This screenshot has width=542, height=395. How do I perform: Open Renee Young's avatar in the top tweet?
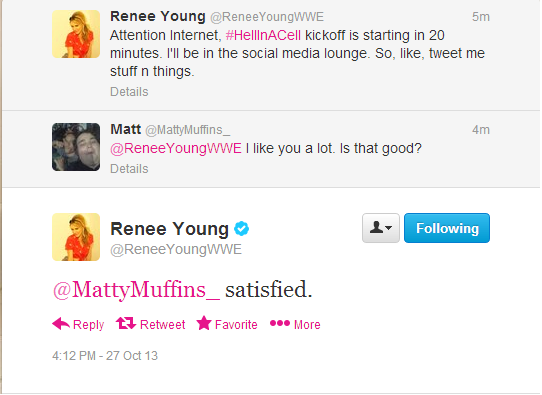76,34
